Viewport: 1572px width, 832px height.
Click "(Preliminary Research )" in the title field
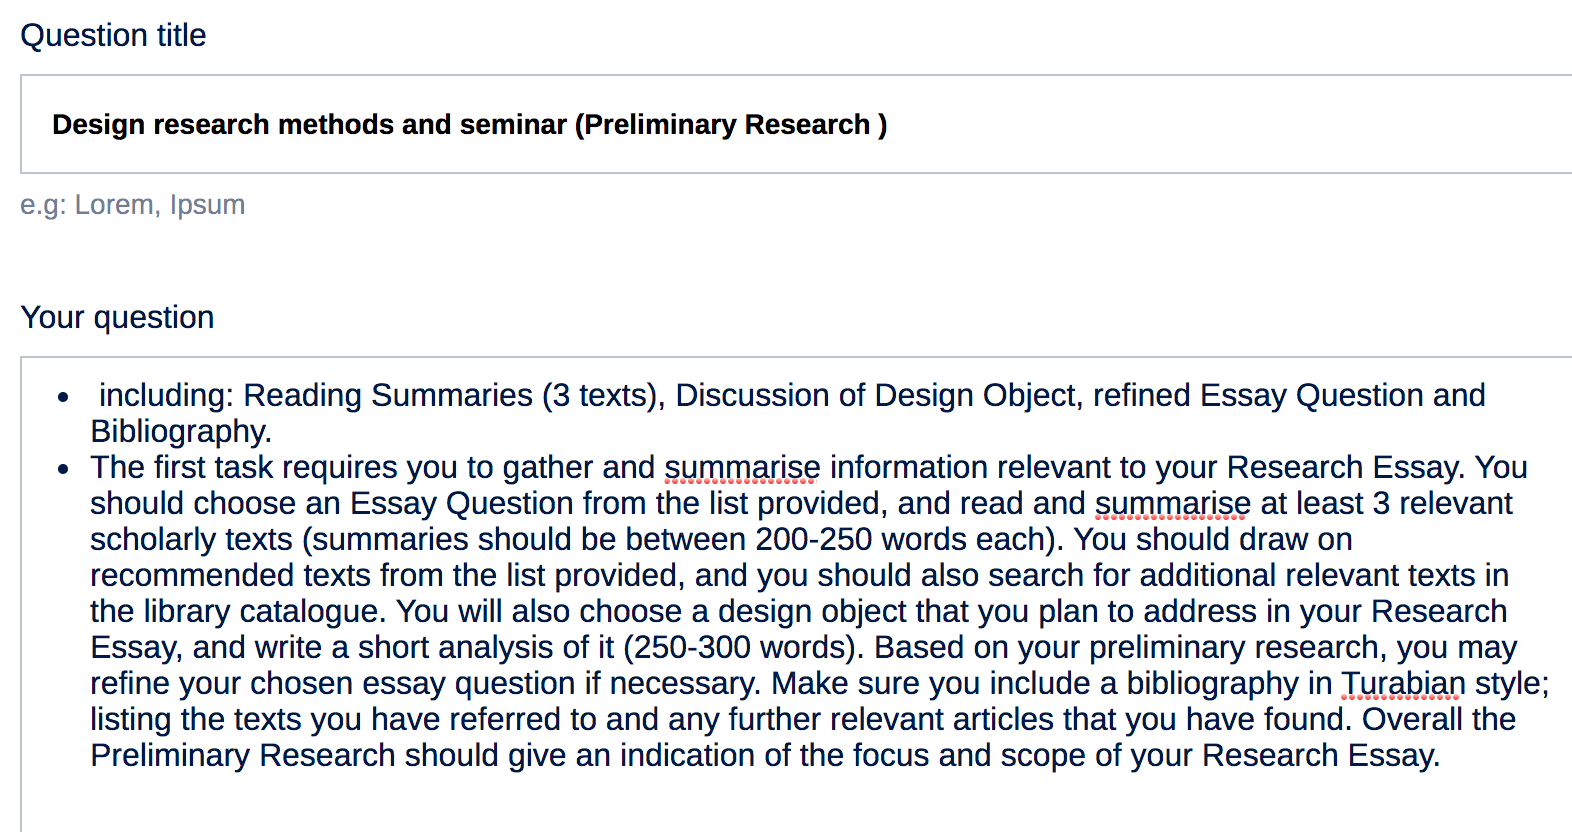[x=730, y=124]
